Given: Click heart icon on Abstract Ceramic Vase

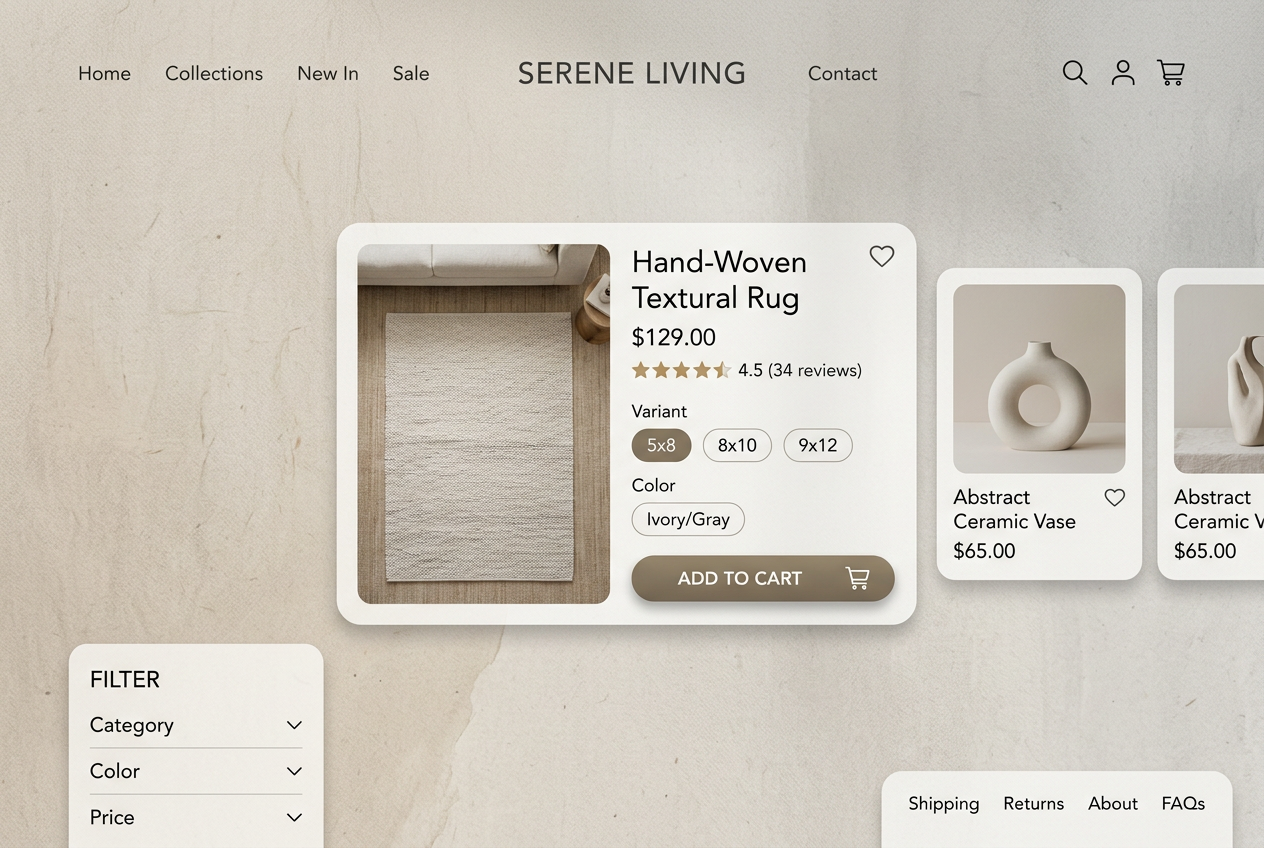Looking at the screenshot, I should tap(1114, 498).
